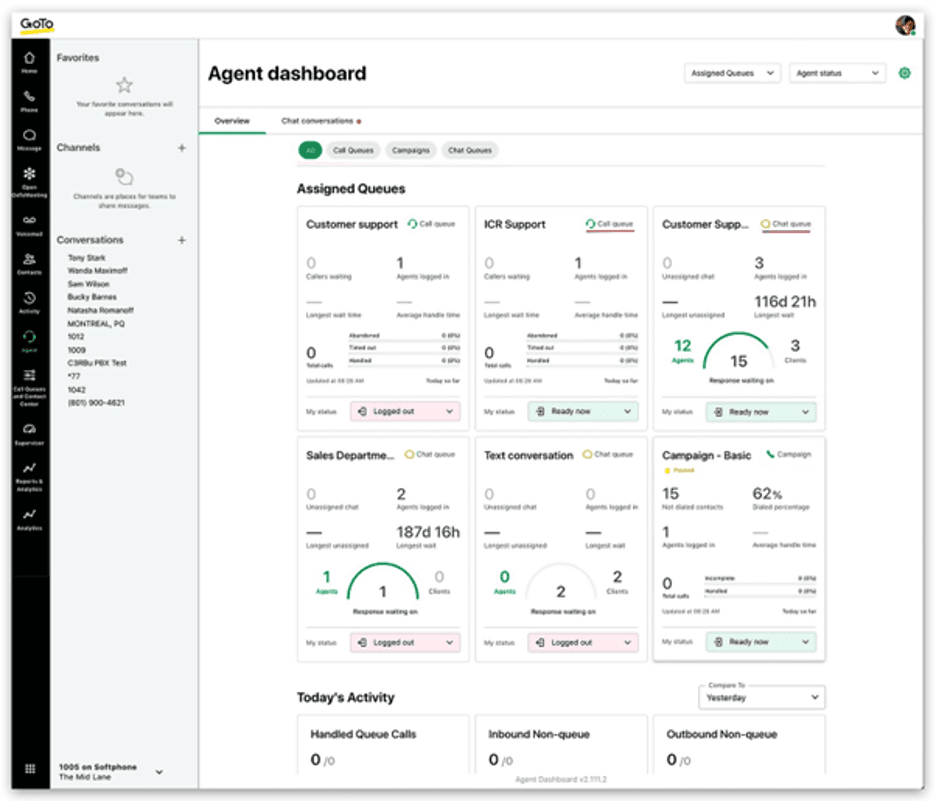Open Agent dashboard settings gear

pos(904,73)
